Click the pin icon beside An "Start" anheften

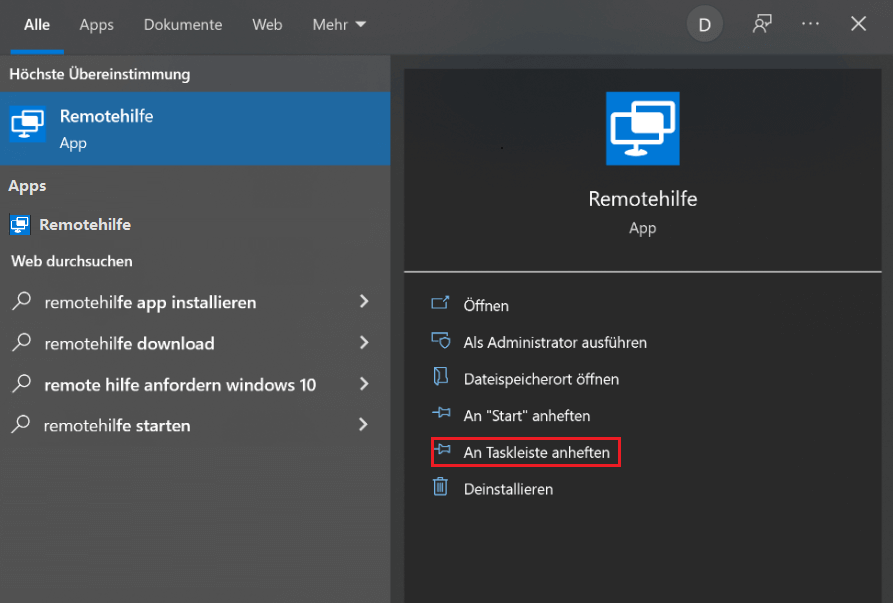tap(441, 413)
